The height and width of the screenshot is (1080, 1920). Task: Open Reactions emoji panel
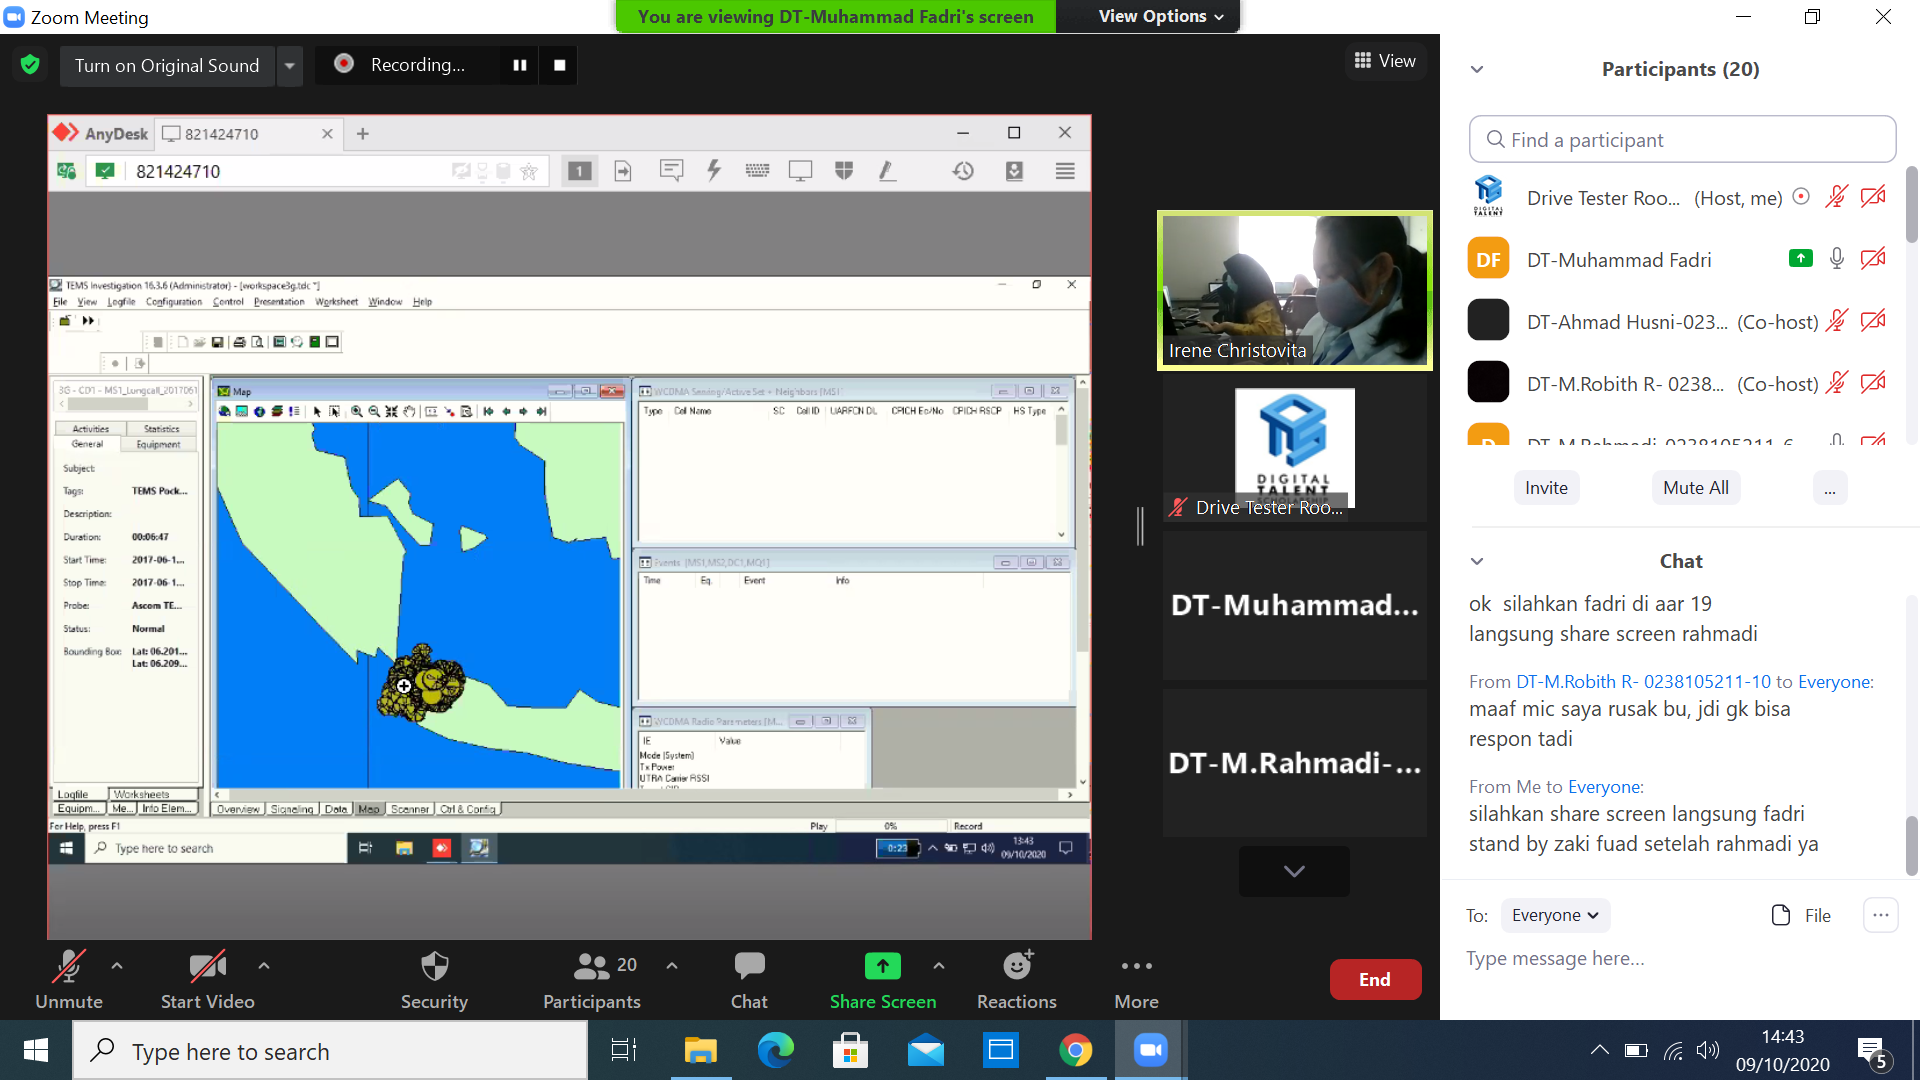1016,966
